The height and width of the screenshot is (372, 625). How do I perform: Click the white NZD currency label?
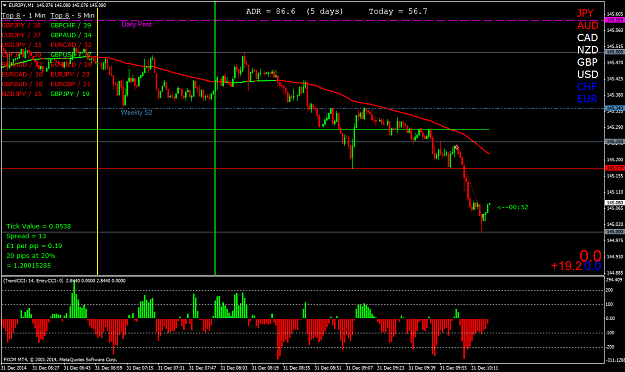pyautogui.click(x=588, y=50)
